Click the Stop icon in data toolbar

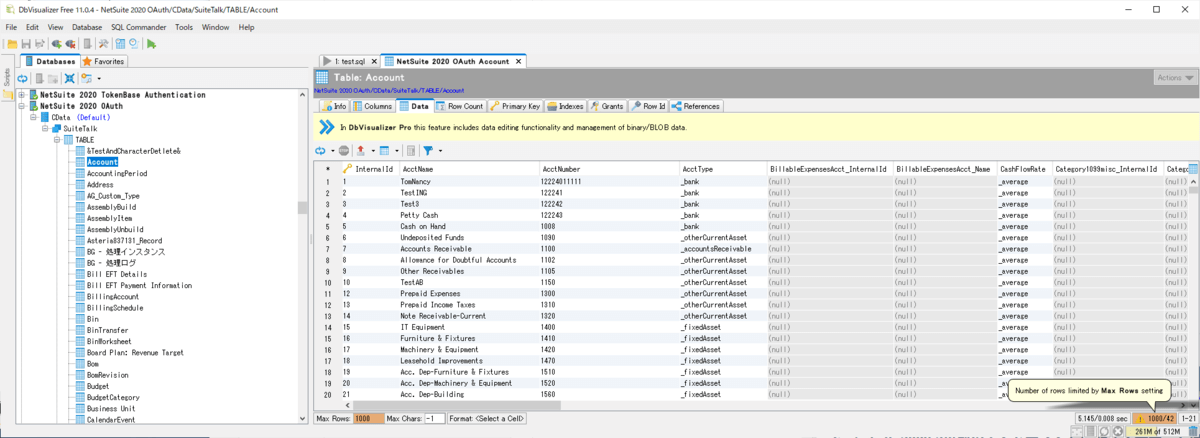tap(344, 150)
